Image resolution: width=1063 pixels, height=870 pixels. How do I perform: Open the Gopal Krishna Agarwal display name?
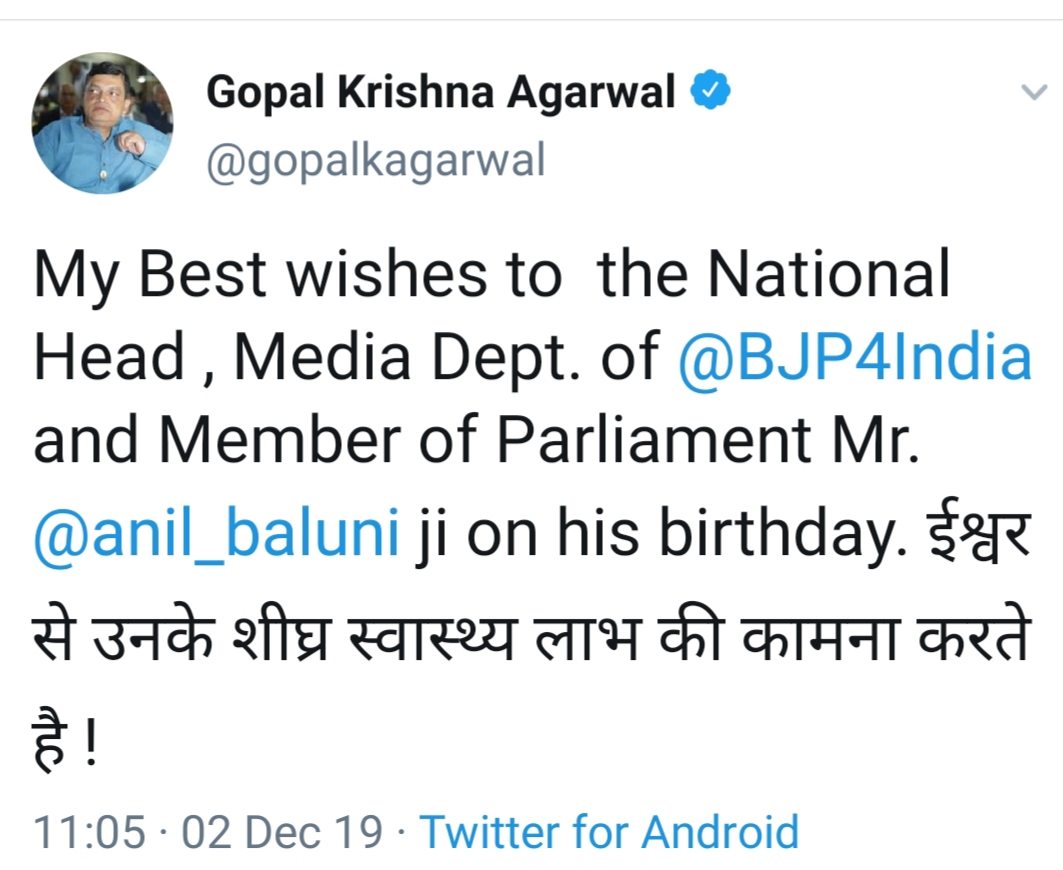click(441, 94)
